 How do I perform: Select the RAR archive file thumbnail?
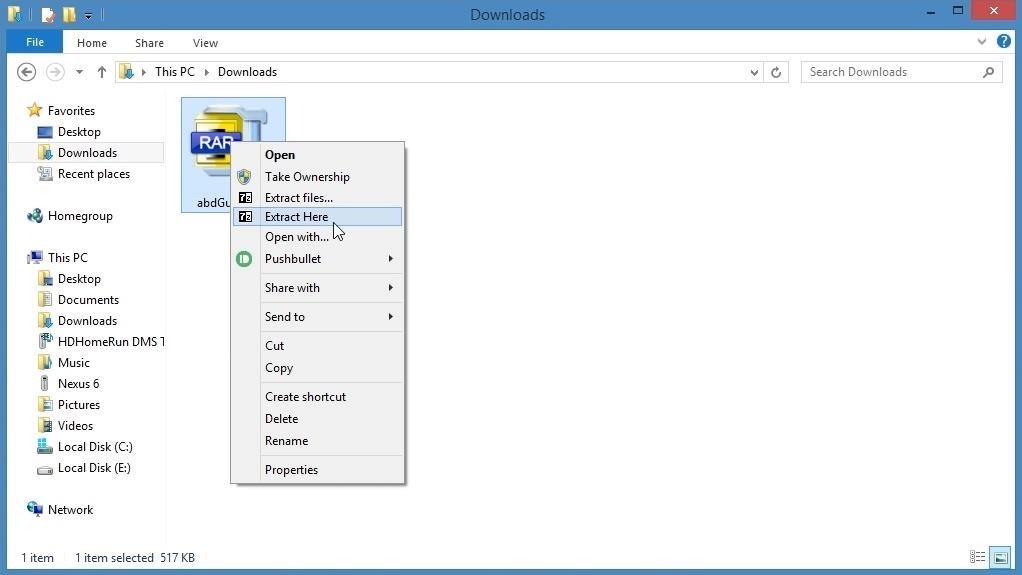click(x=233, y=155)
